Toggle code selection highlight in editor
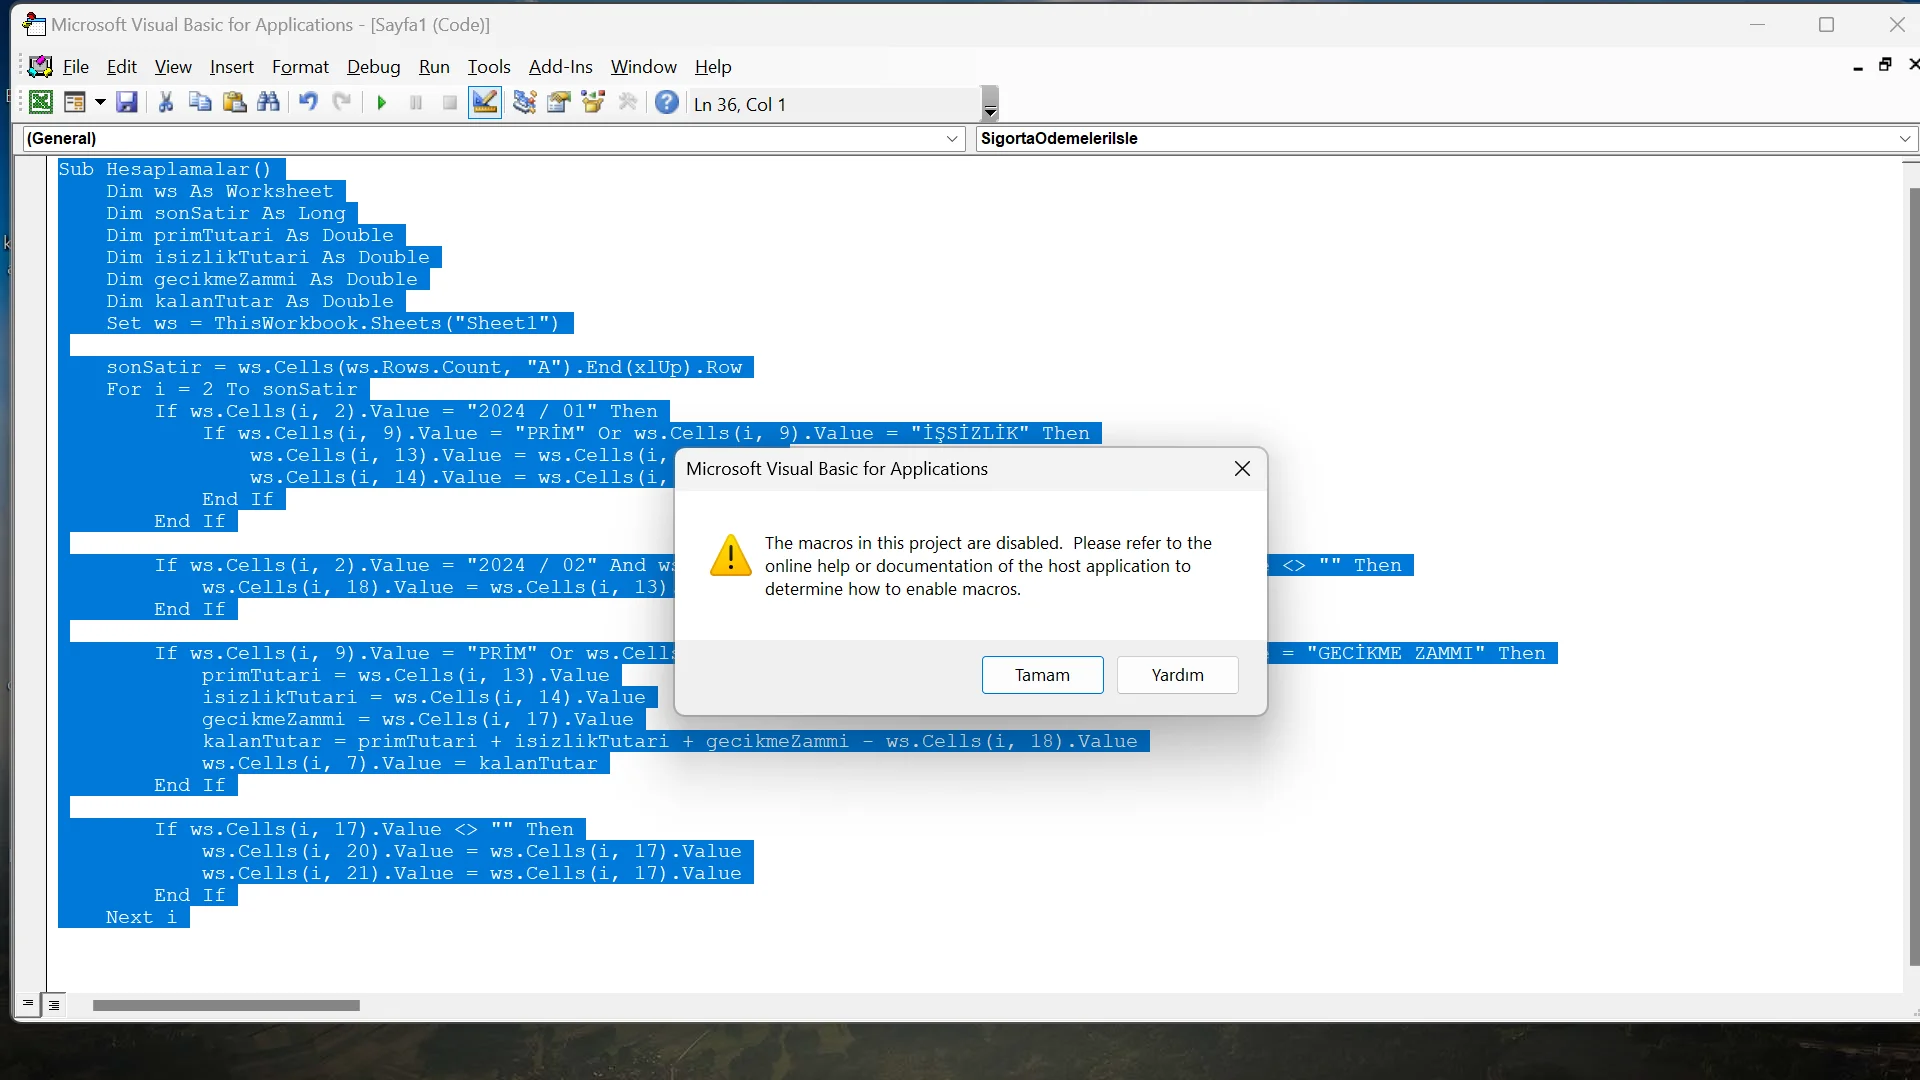This screenshot has height=1080, width=1920. [483, 103]
